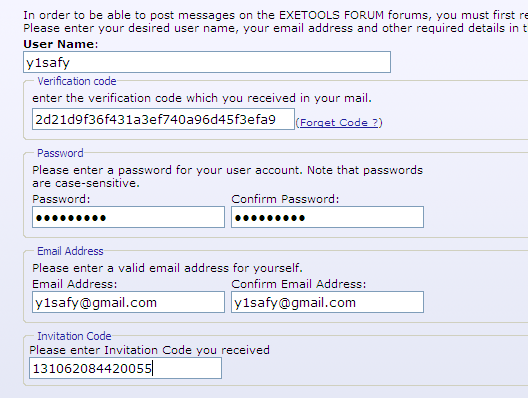This screenshot has height=398, width=528.
Task: Focus the Email Address input with y1safy@gmail.com
Action: click(x=128, y=302)
